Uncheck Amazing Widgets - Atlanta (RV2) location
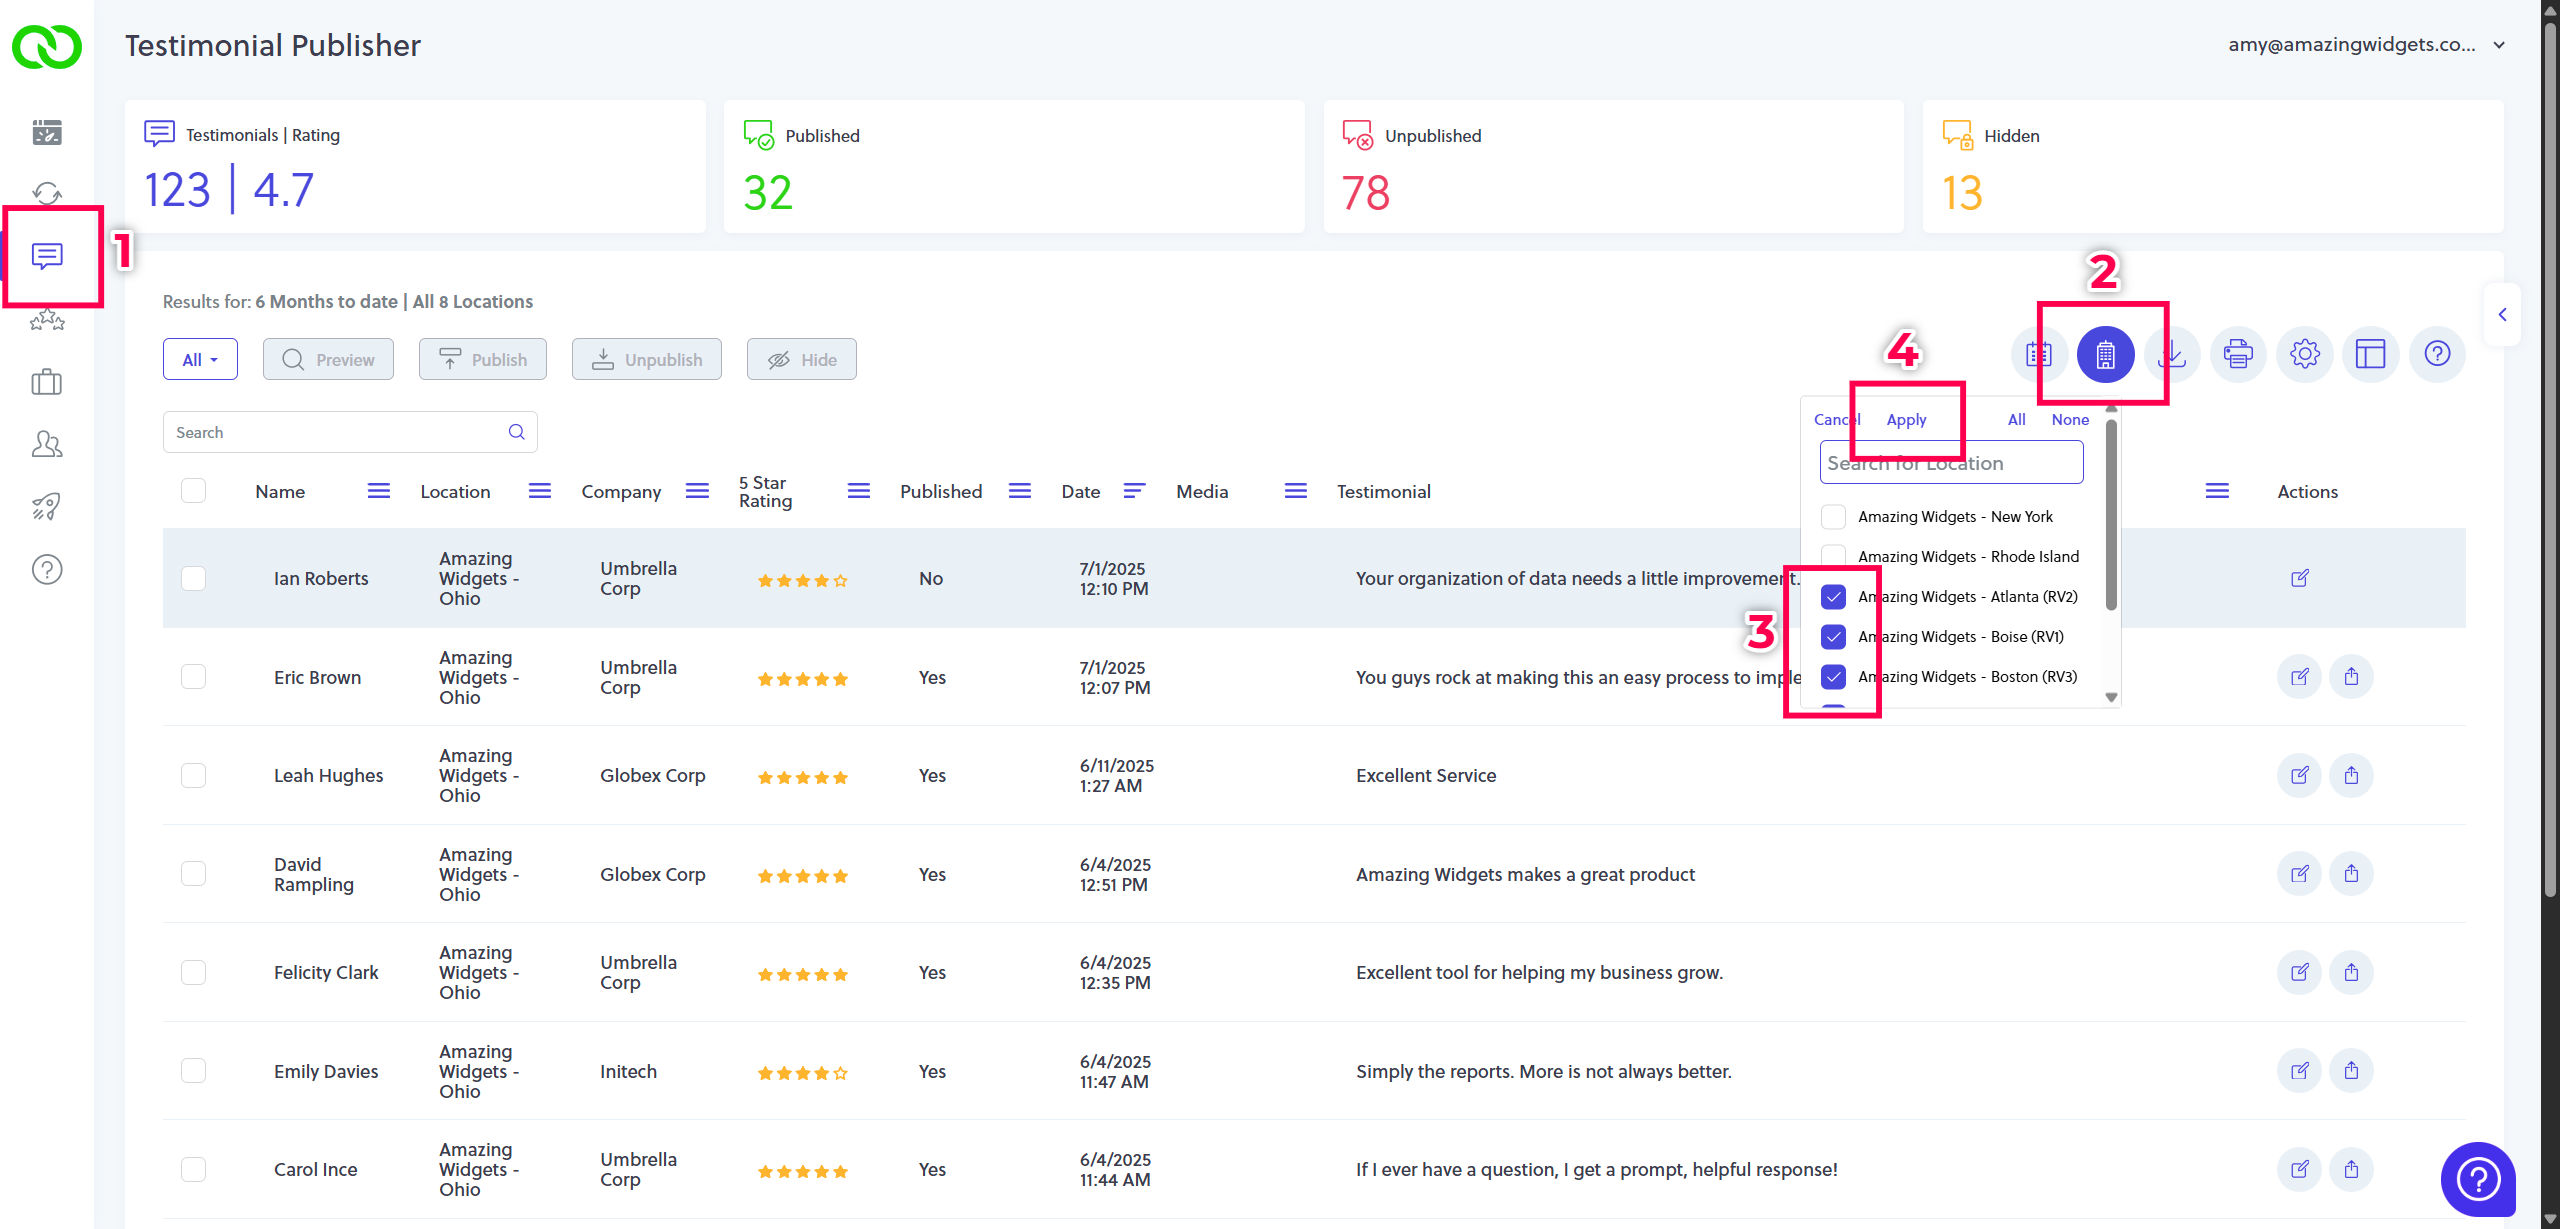This screenshot has height=1229, width=2560. [x=1833, y=597]
